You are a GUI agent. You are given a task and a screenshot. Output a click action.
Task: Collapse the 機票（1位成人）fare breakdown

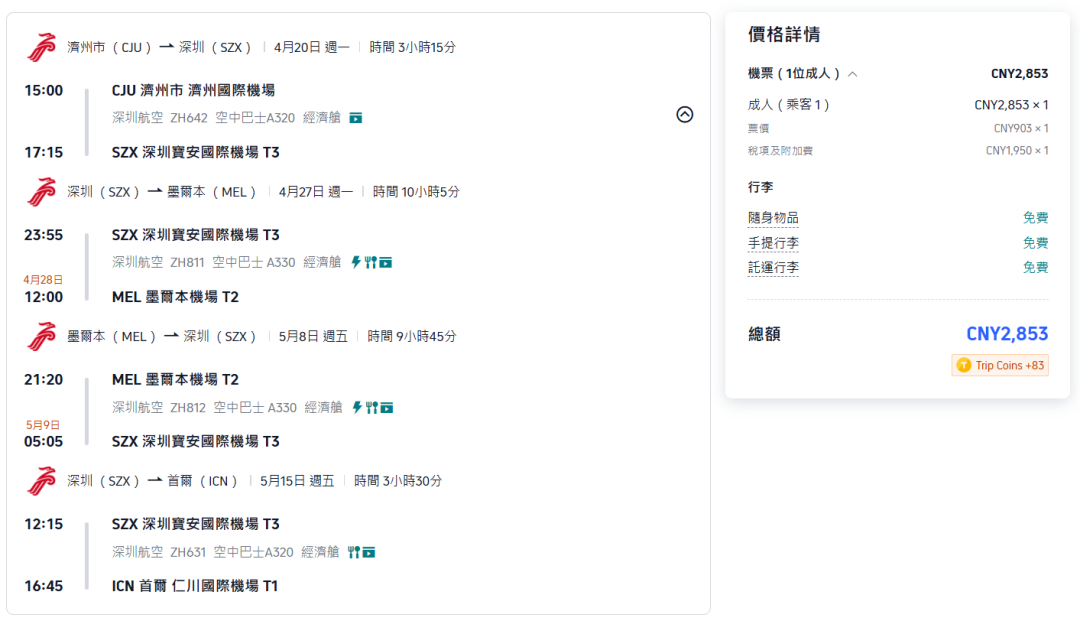pyautogui.click(x=851, y=74)
